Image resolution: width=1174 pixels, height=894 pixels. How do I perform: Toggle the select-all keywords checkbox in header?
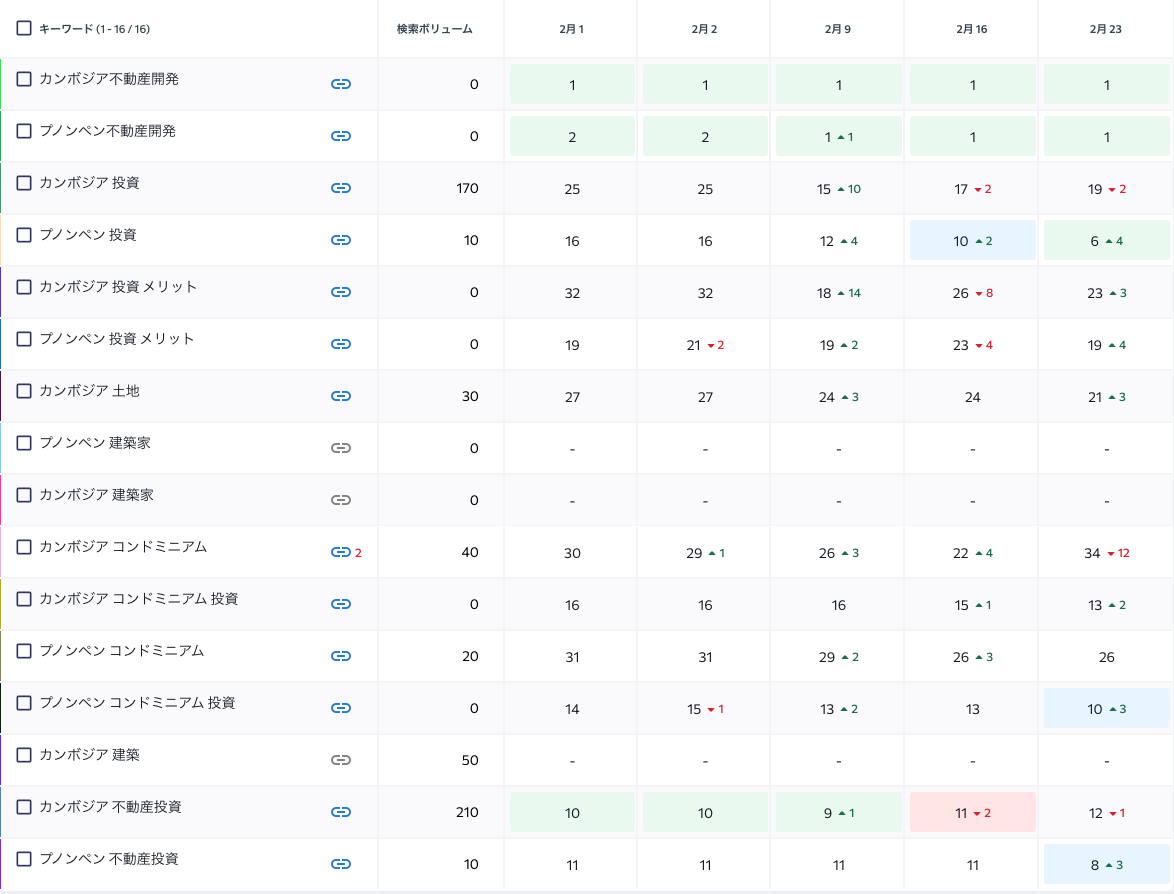pos(24,28)
